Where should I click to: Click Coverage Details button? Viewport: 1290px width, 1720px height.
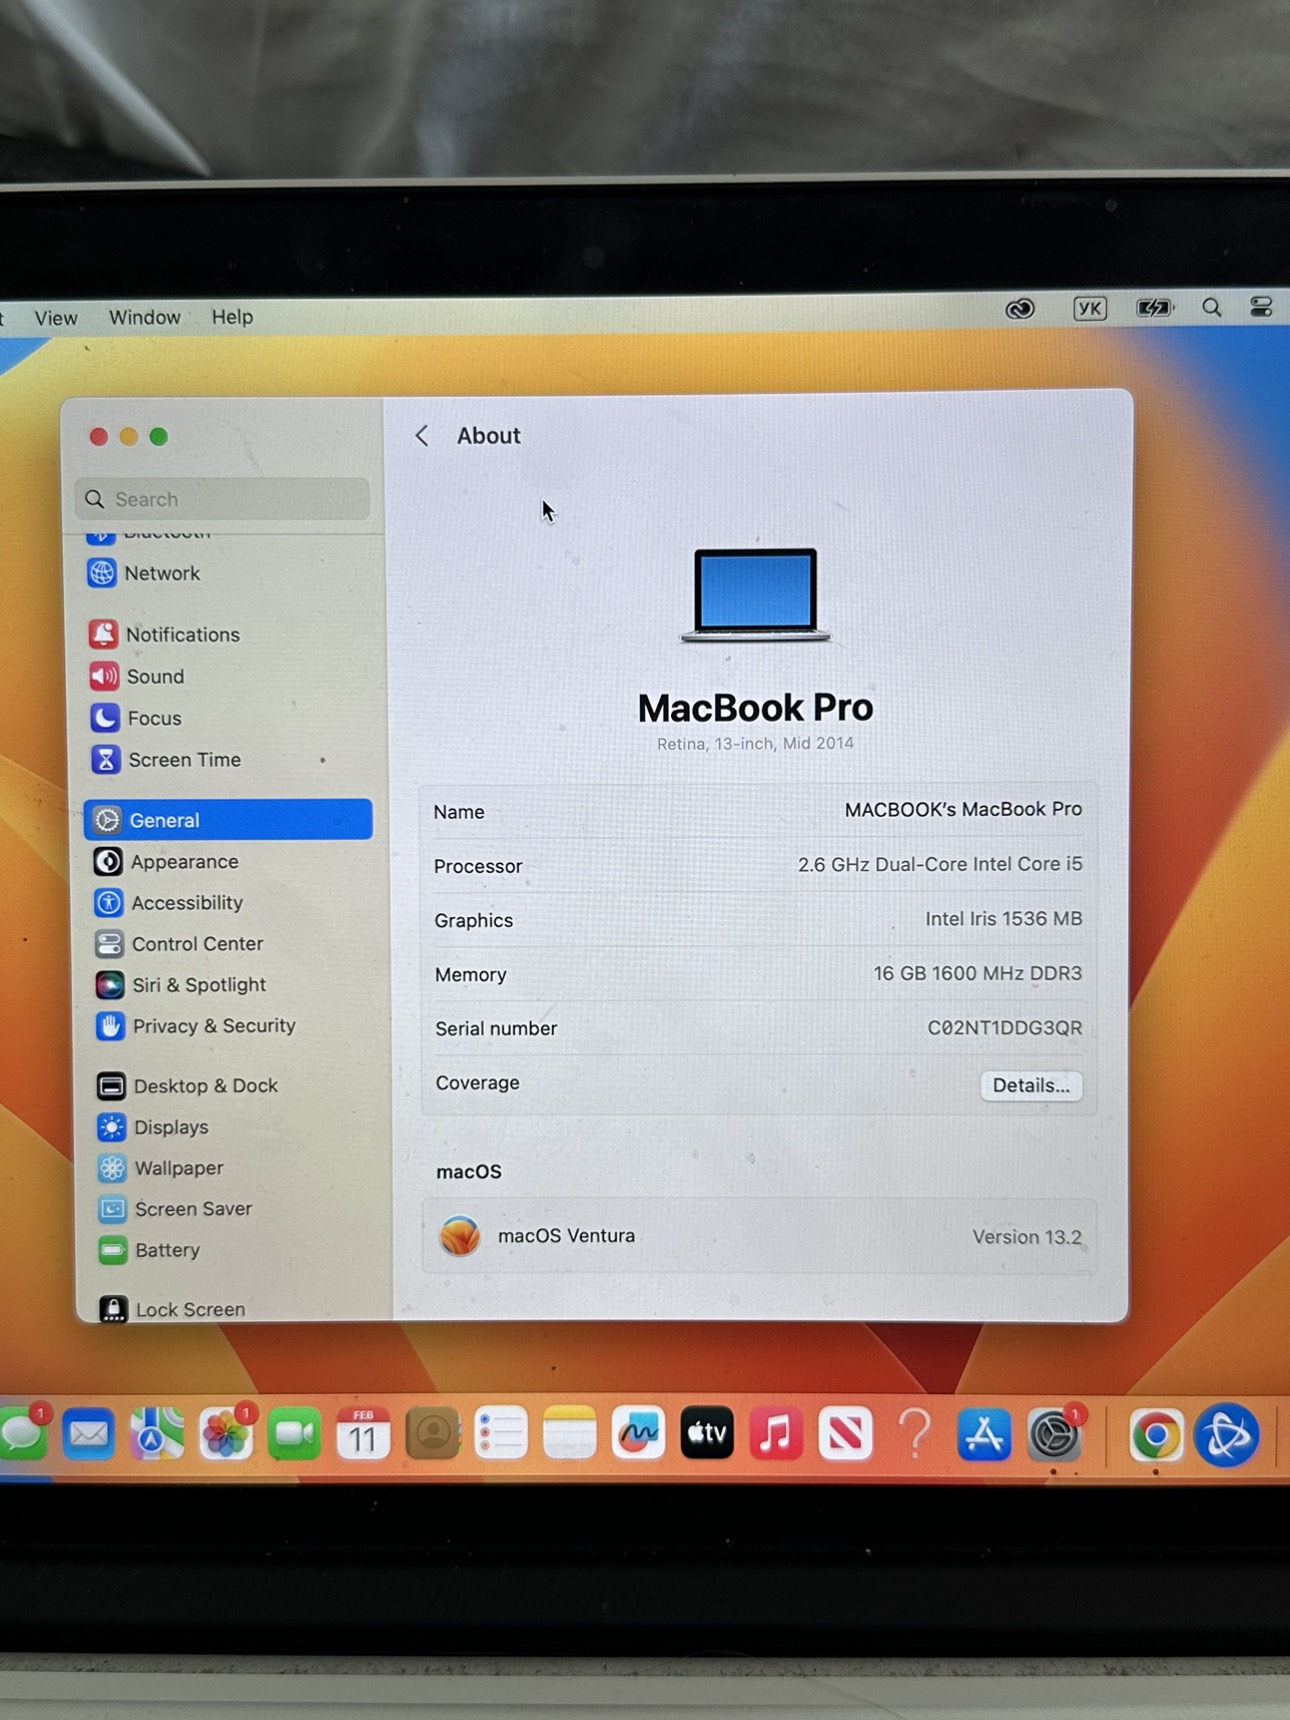(x=1031, y=1085)
